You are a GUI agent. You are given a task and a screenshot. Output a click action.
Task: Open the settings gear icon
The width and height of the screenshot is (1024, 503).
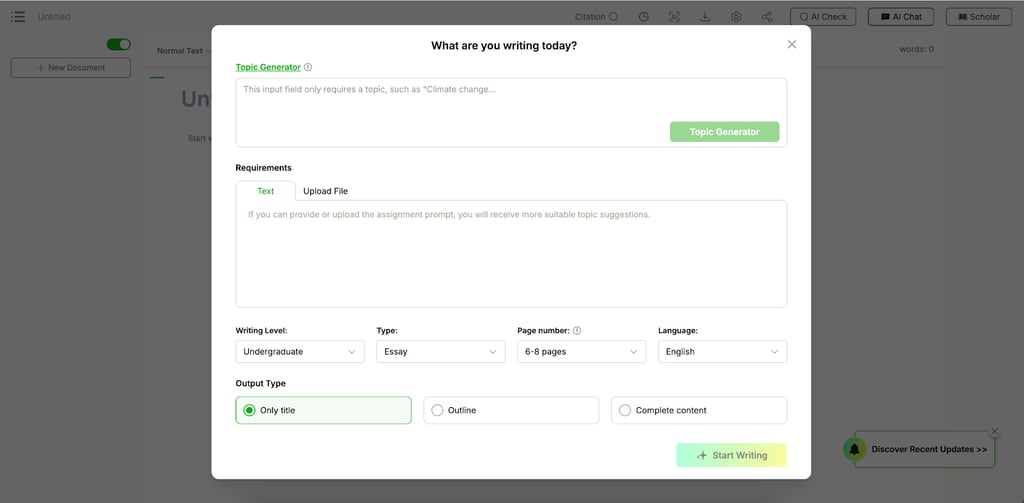coord(736,17)
